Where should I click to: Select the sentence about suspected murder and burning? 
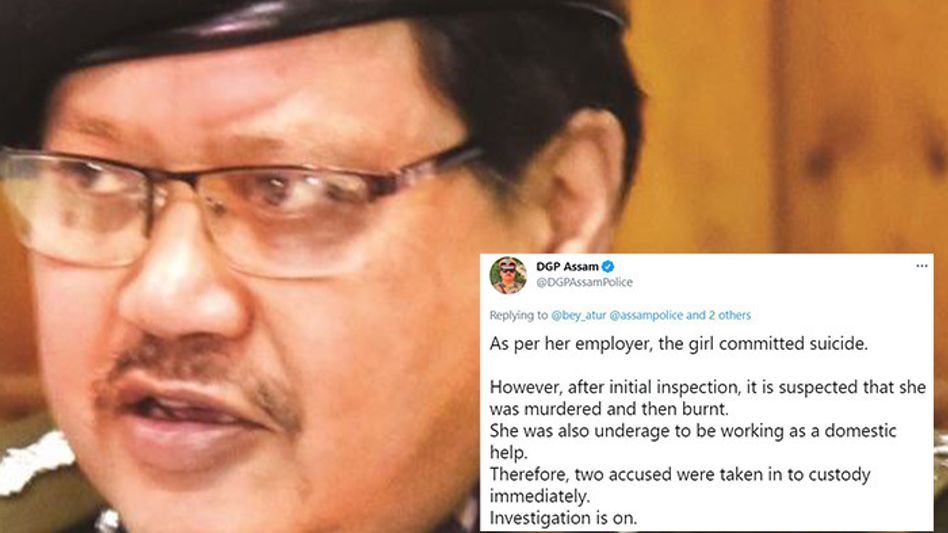(707, 398)
